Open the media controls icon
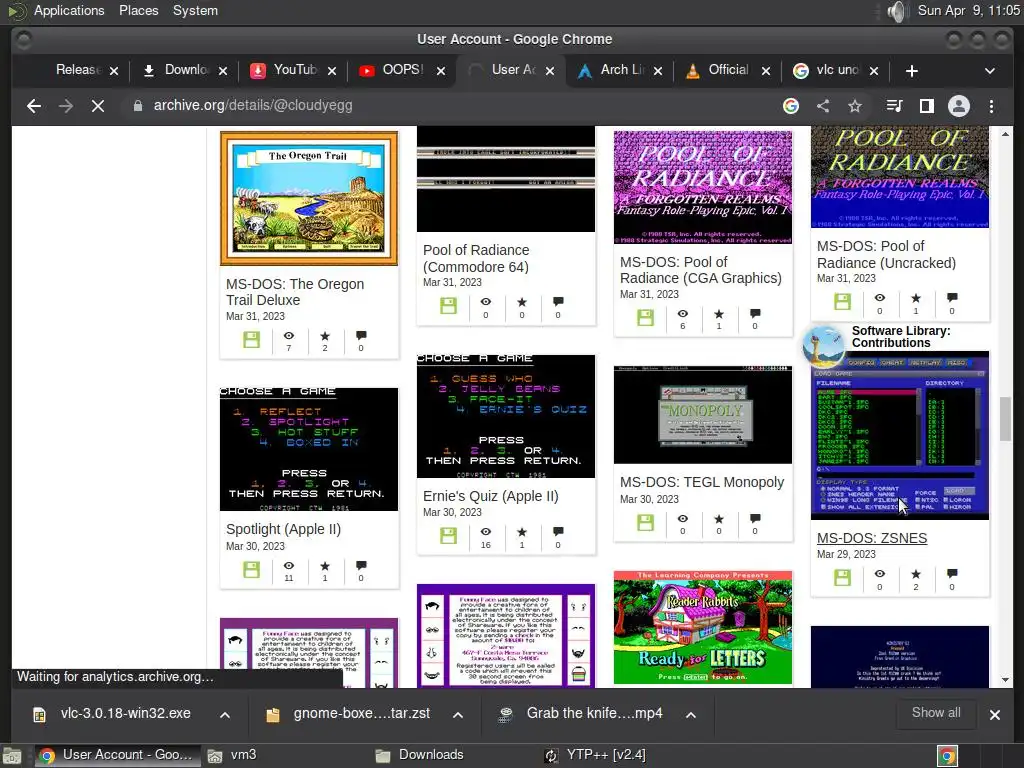The height and width of the screenshot is (768, 1024). (895, 106)
